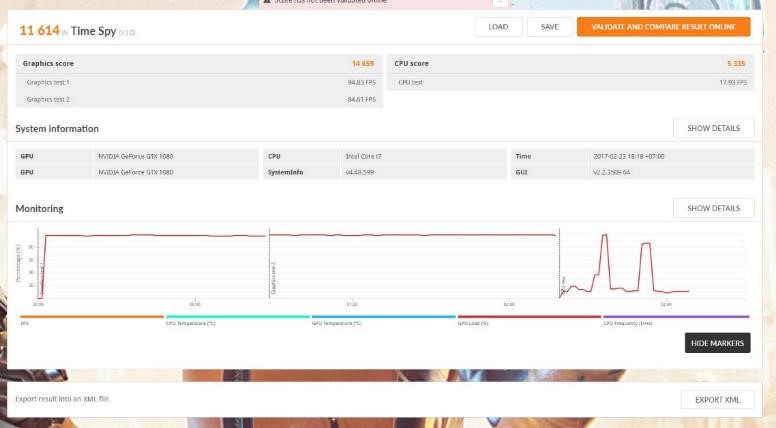Click the Graphics test 2 row label

48,99
